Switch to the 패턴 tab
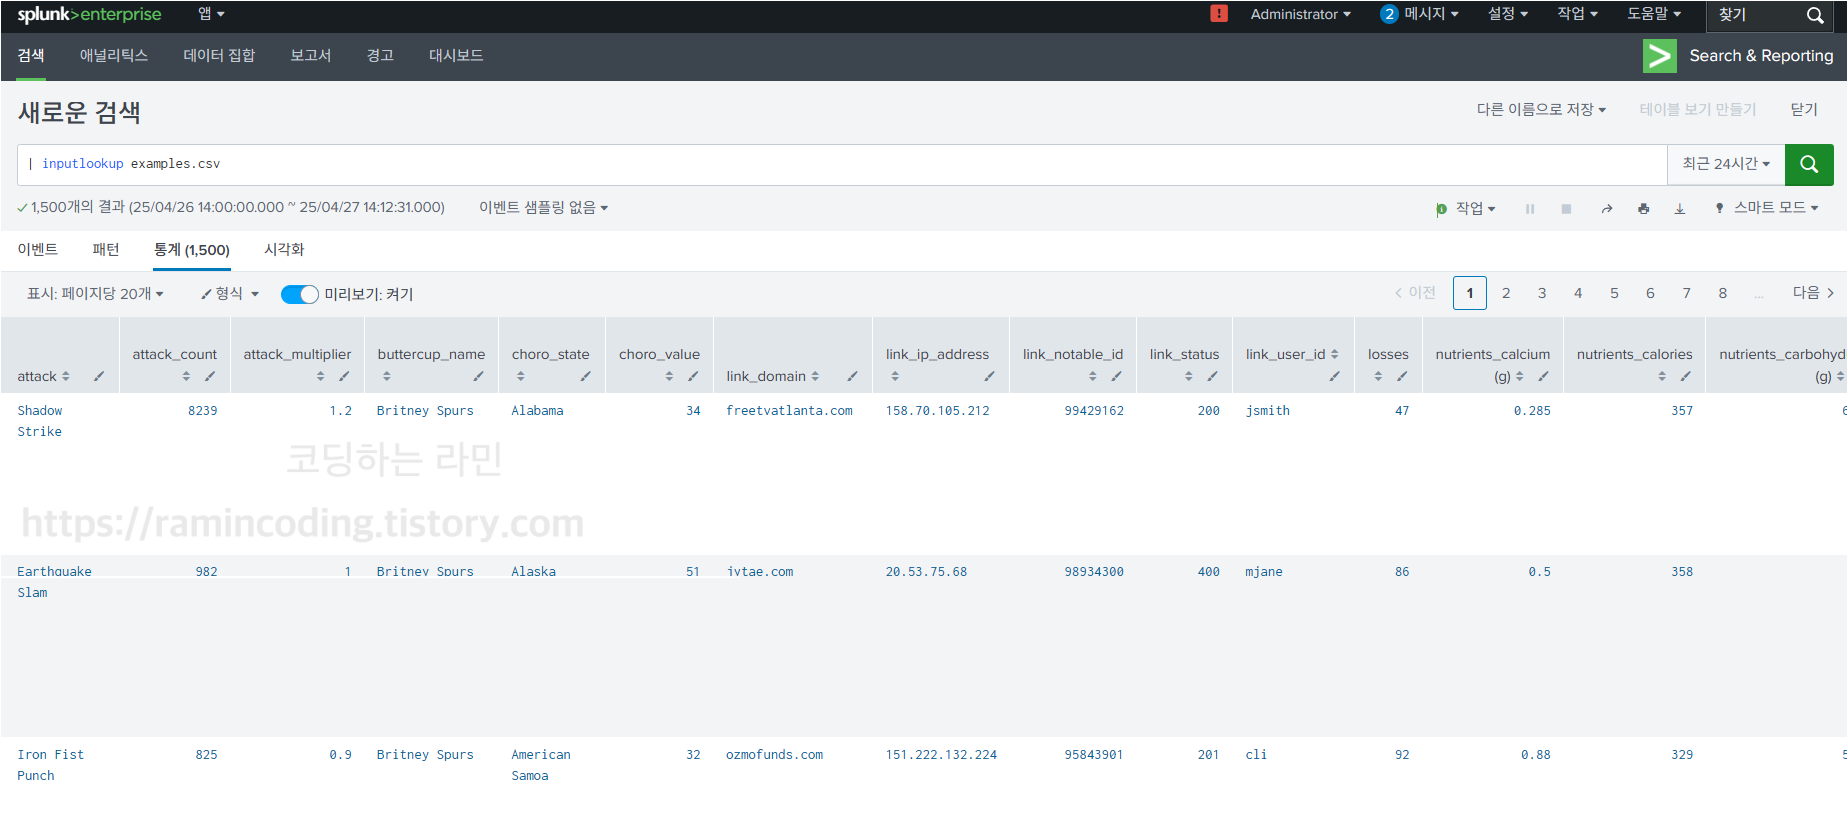This screenshot has width=1848, height=830. [106, 249]
